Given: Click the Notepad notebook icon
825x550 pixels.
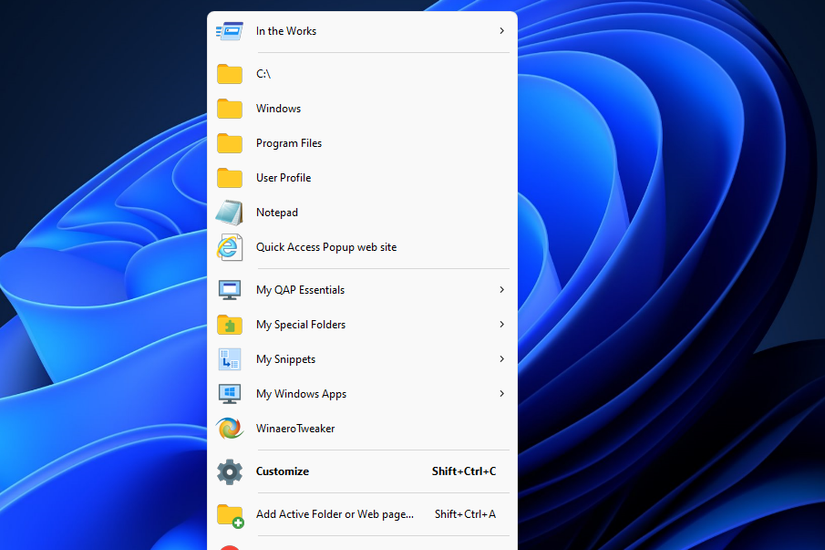Looking at the screenshot, I should coord(229,213).
